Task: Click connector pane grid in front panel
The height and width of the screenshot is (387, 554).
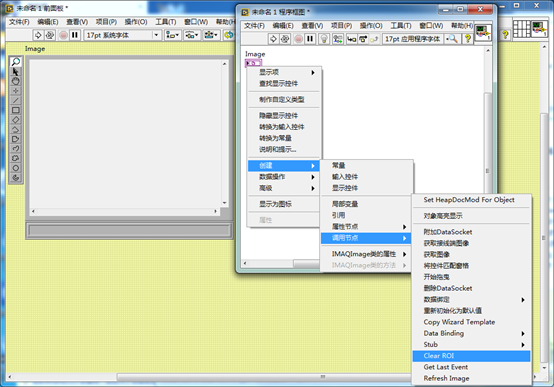Action: point(521,29)
